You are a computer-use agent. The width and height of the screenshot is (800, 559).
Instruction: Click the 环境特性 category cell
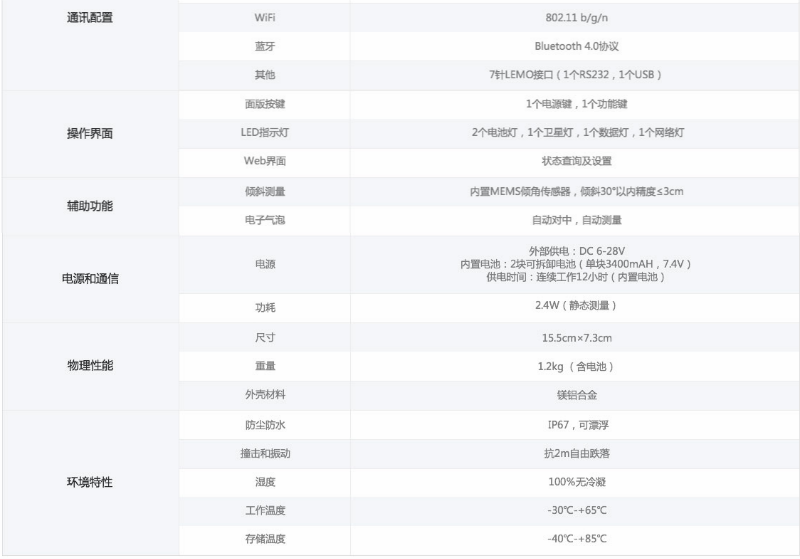point(89,482)
